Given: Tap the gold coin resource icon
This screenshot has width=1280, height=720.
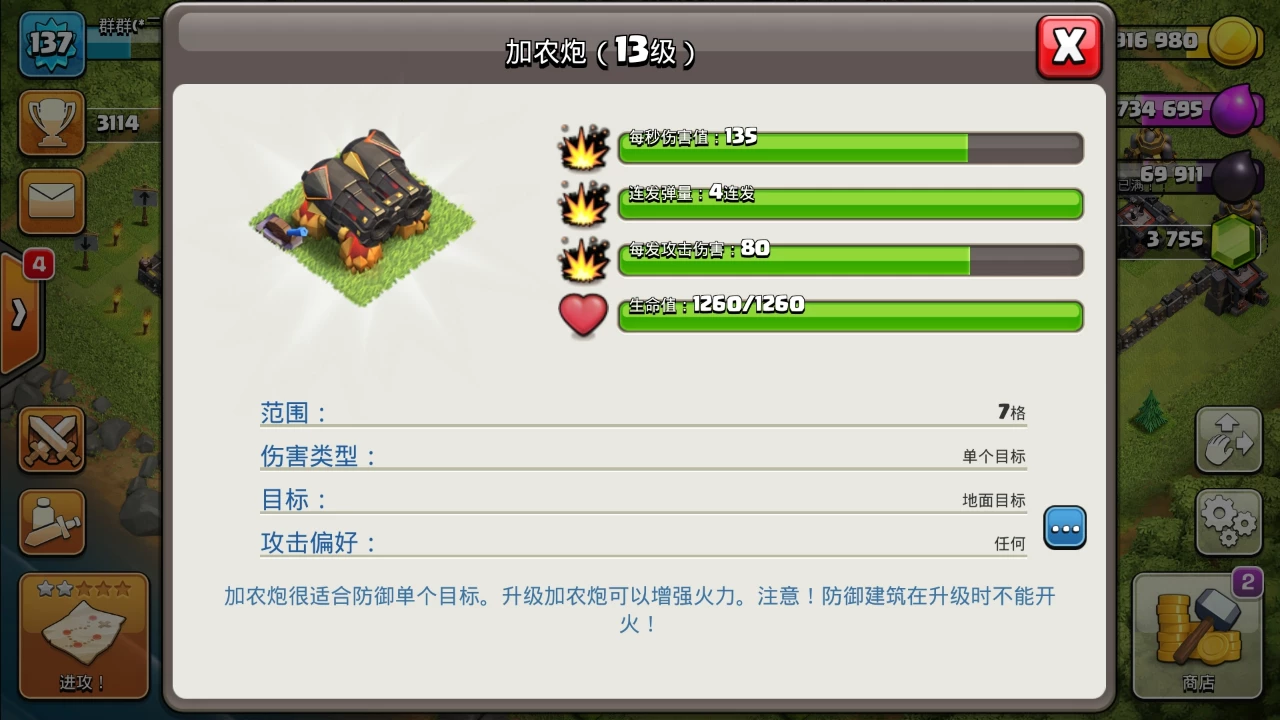Looking at the screenshot, I should [x=1236, y=42].
